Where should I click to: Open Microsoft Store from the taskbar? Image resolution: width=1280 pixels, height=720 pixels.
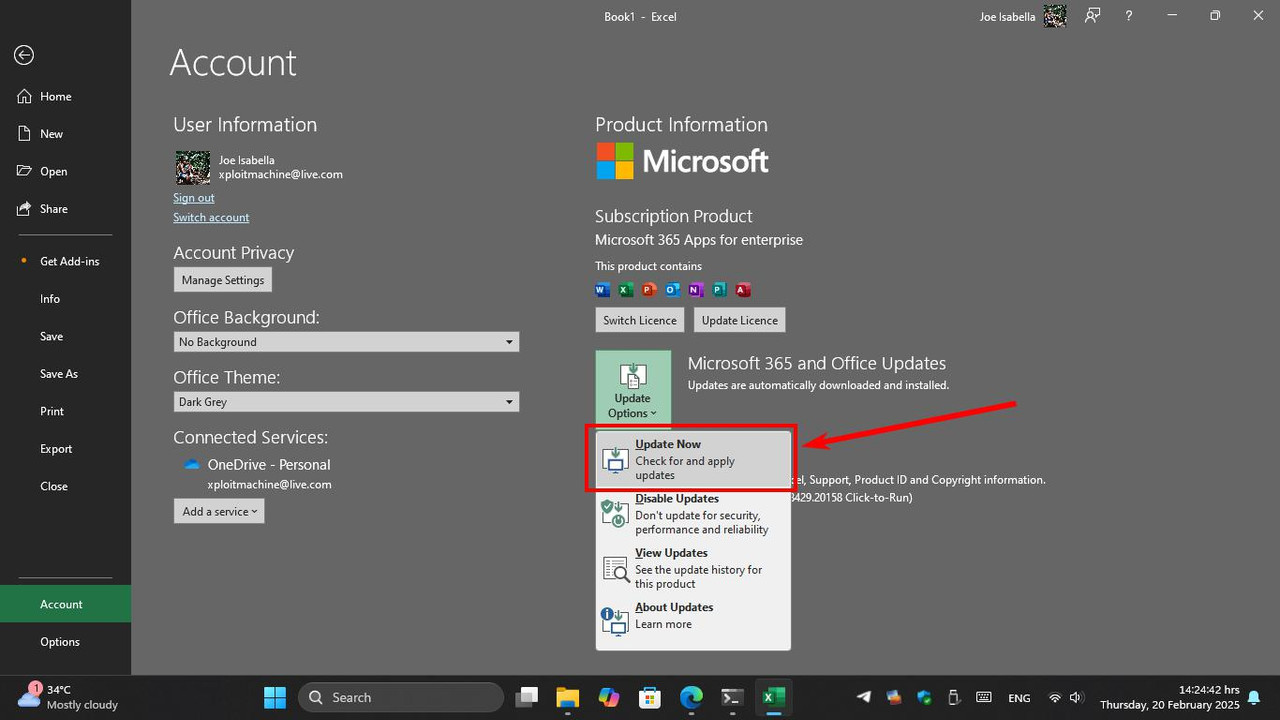[x=650, y=697]
